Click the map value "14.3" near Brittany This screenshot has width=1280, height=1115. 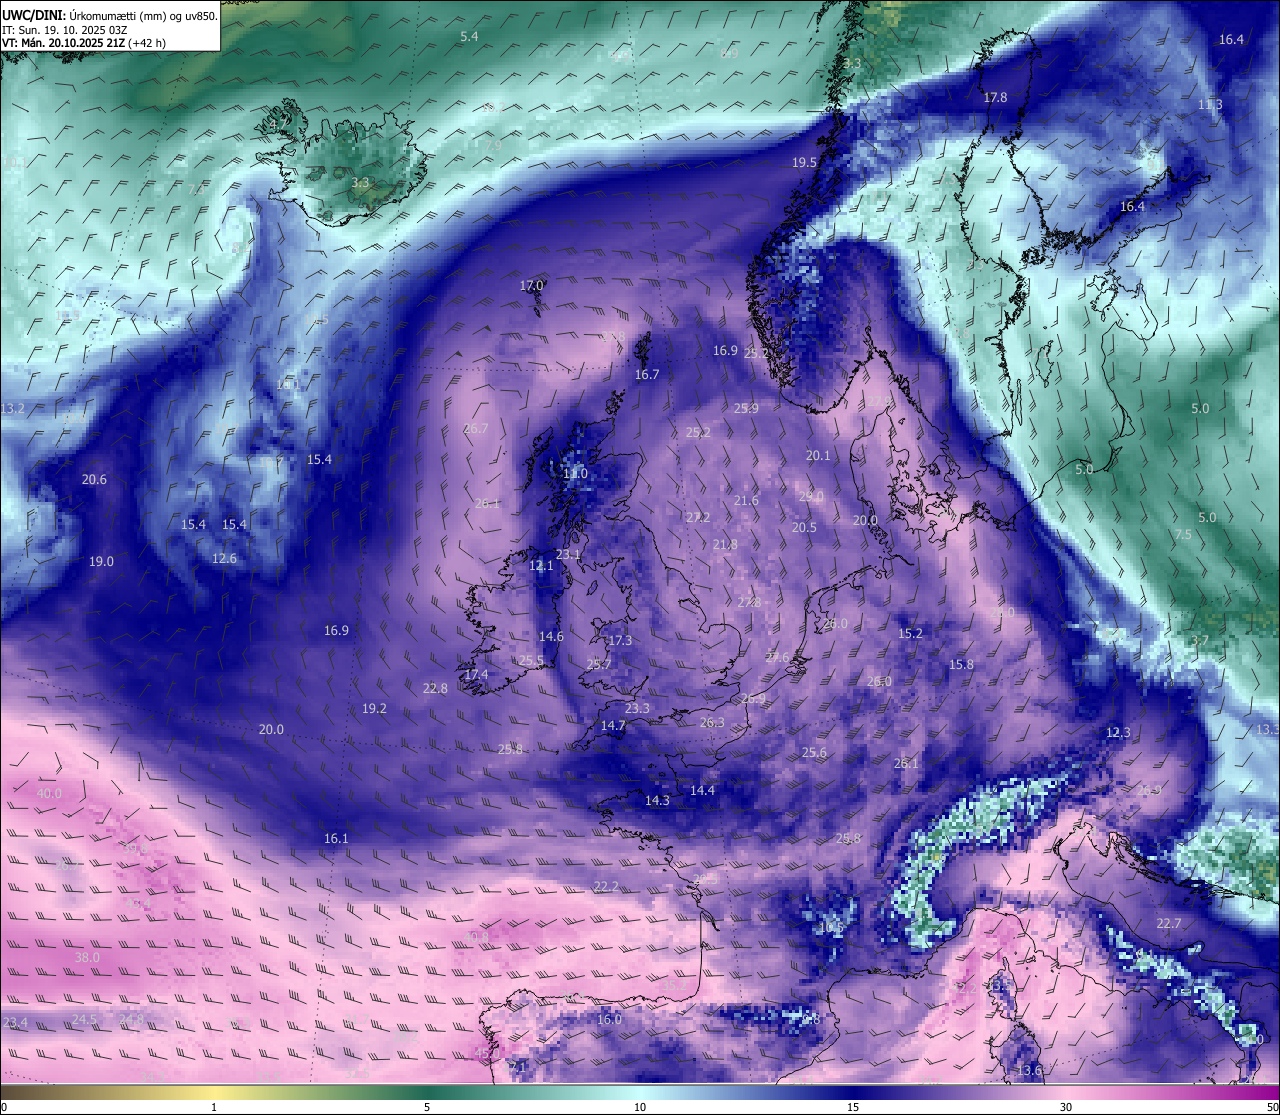(657, 801)
